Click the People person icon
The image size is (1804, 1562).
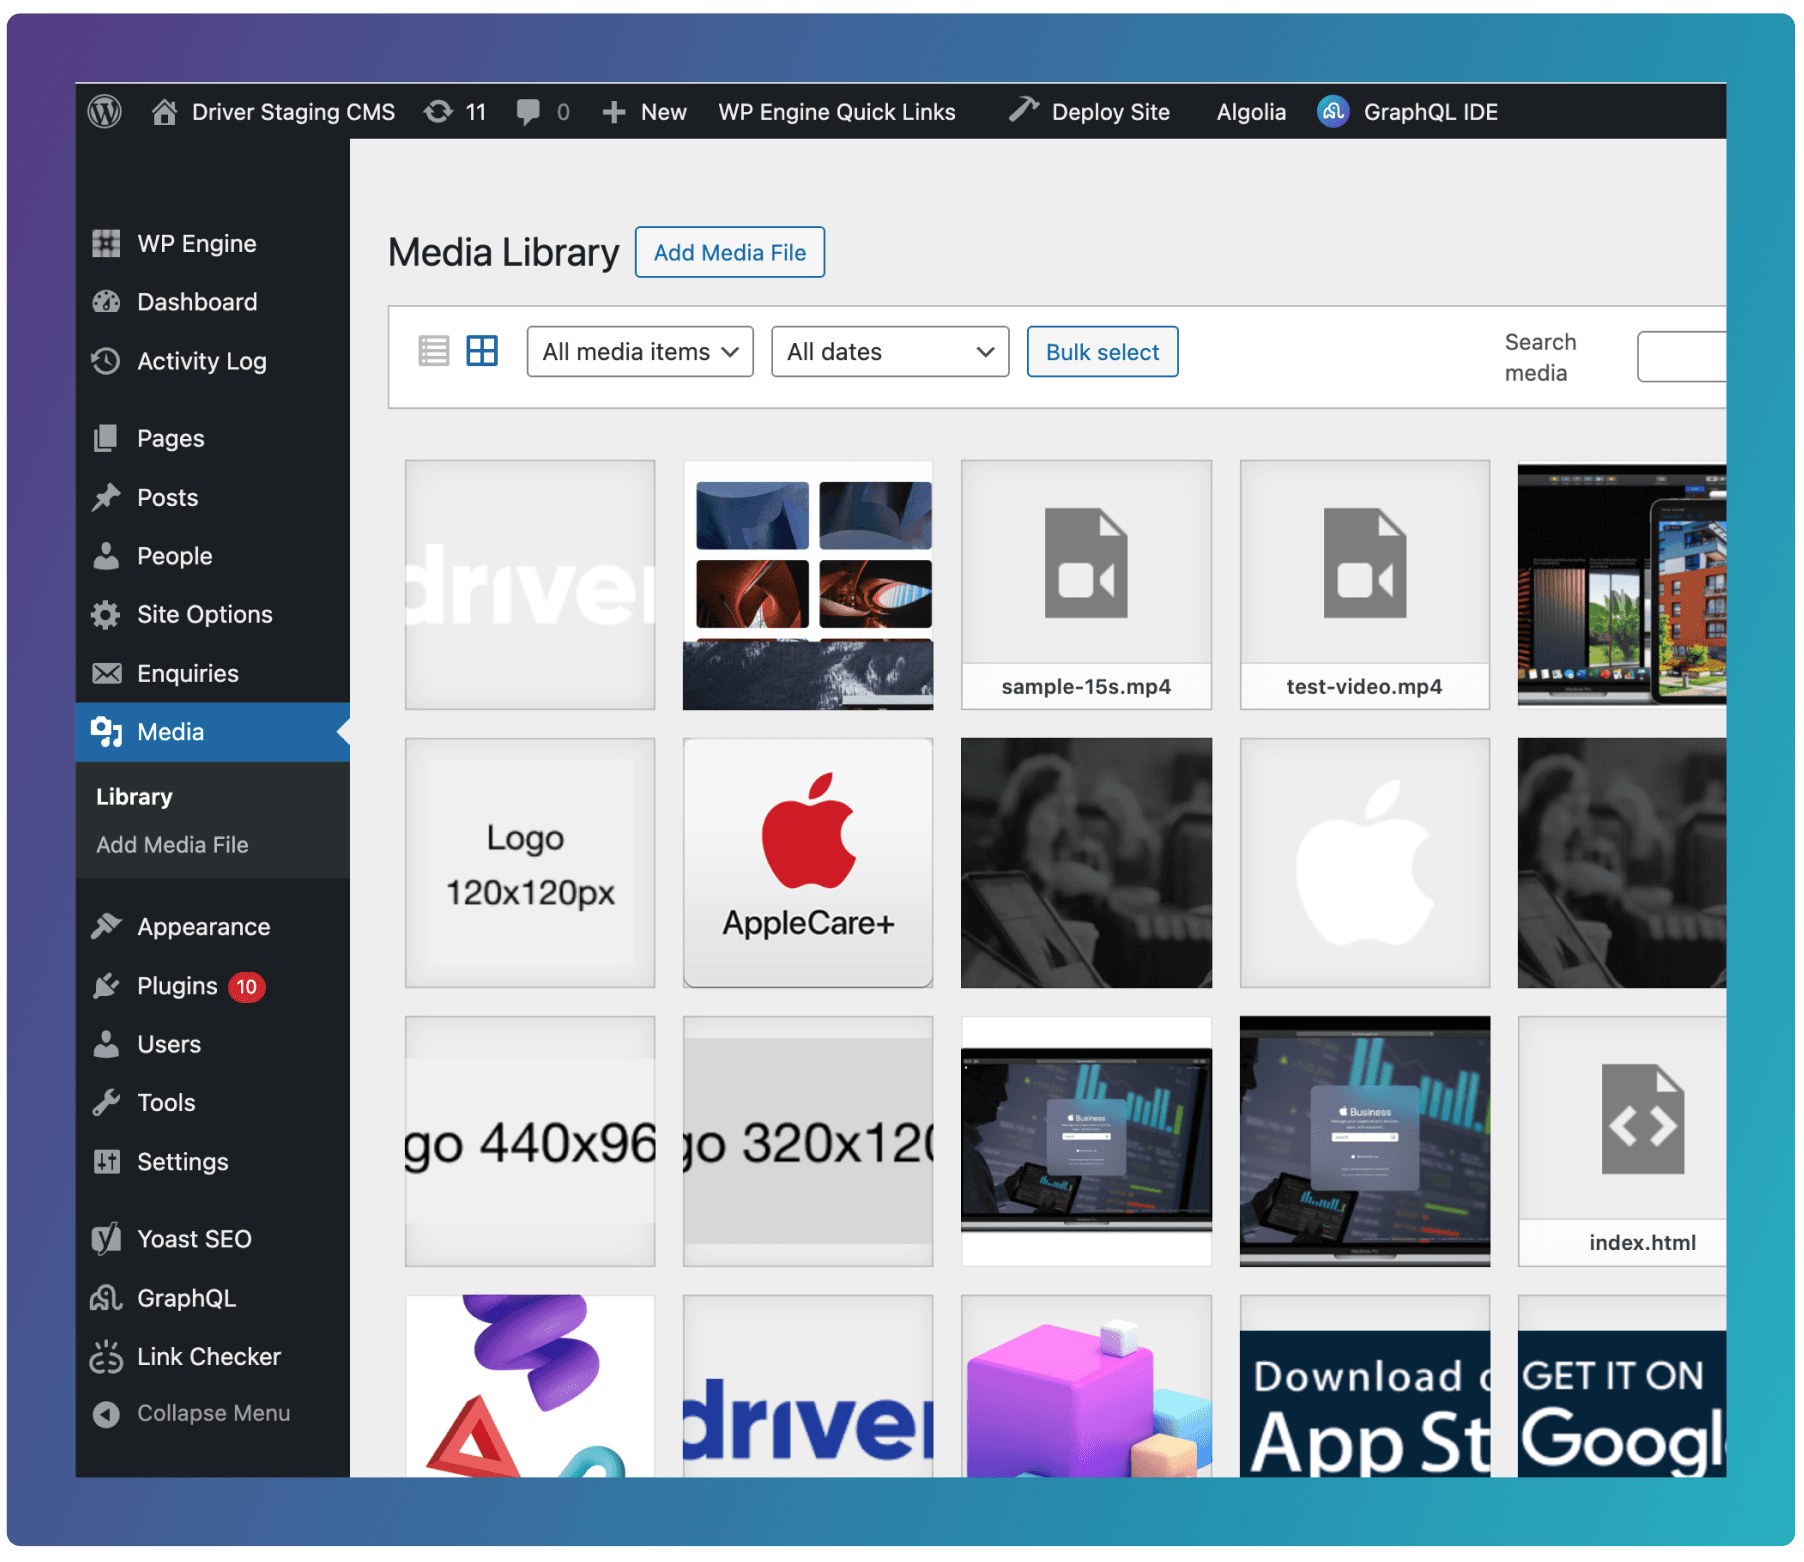point(106,556)
